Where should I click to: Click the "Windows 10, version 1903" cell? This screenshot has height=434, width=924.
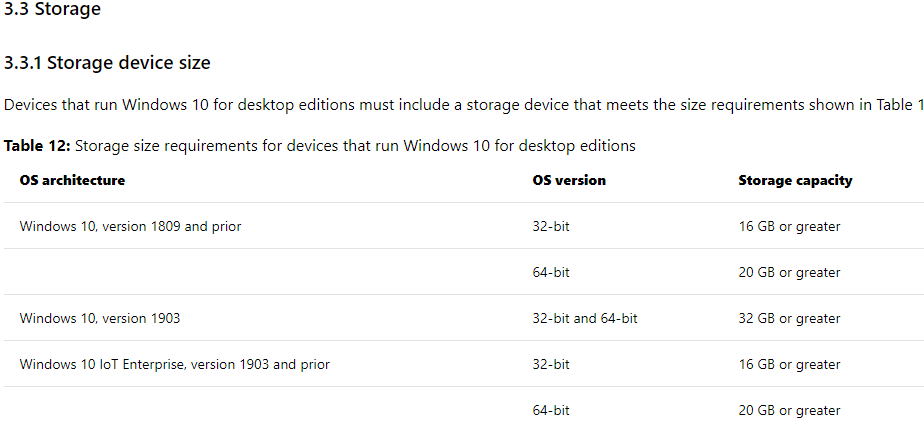pos(100,318)
